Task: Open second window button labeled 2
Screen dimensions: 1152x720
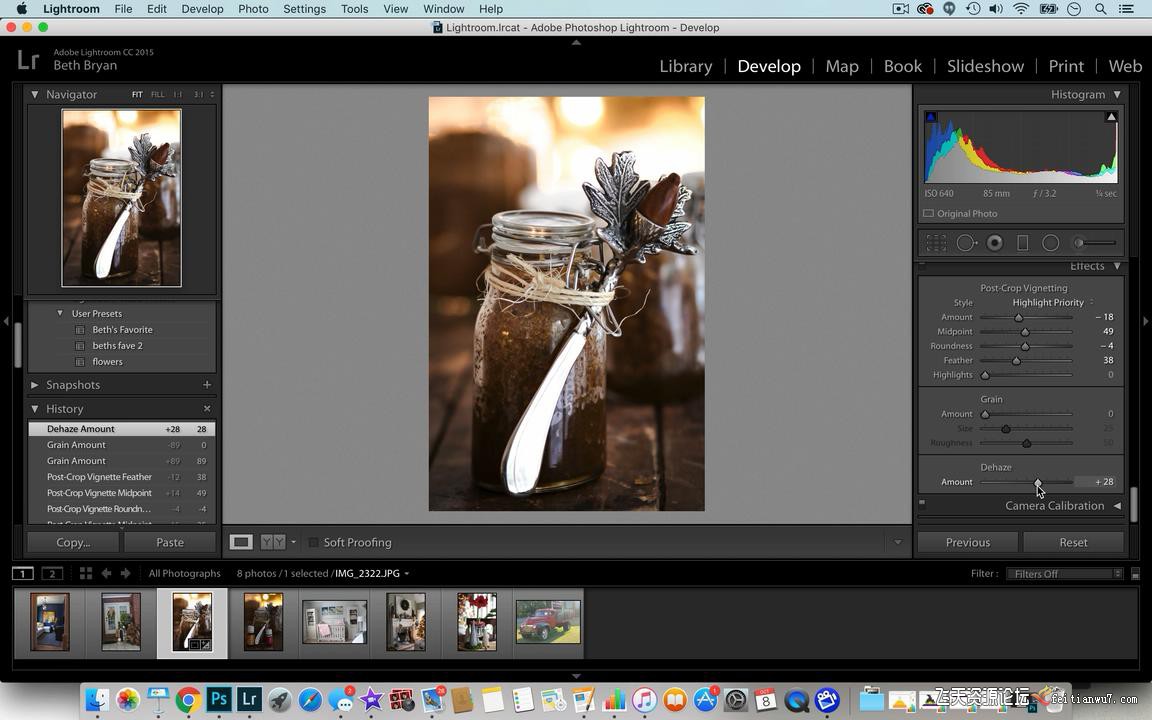Action: [x=52, y=573]
